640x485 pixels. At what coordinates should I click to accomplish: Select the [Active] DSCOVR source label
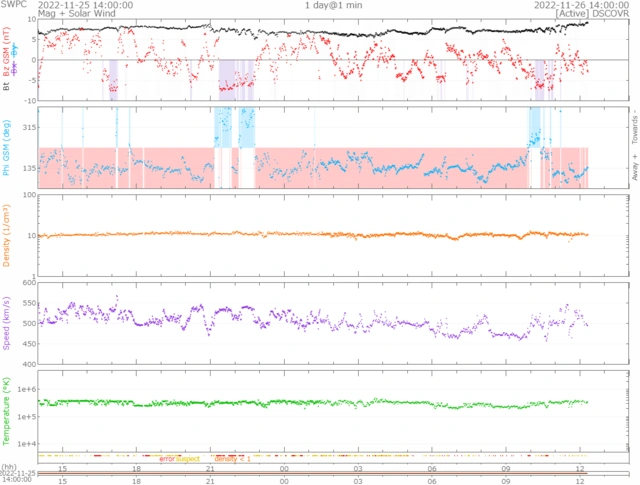592,13
